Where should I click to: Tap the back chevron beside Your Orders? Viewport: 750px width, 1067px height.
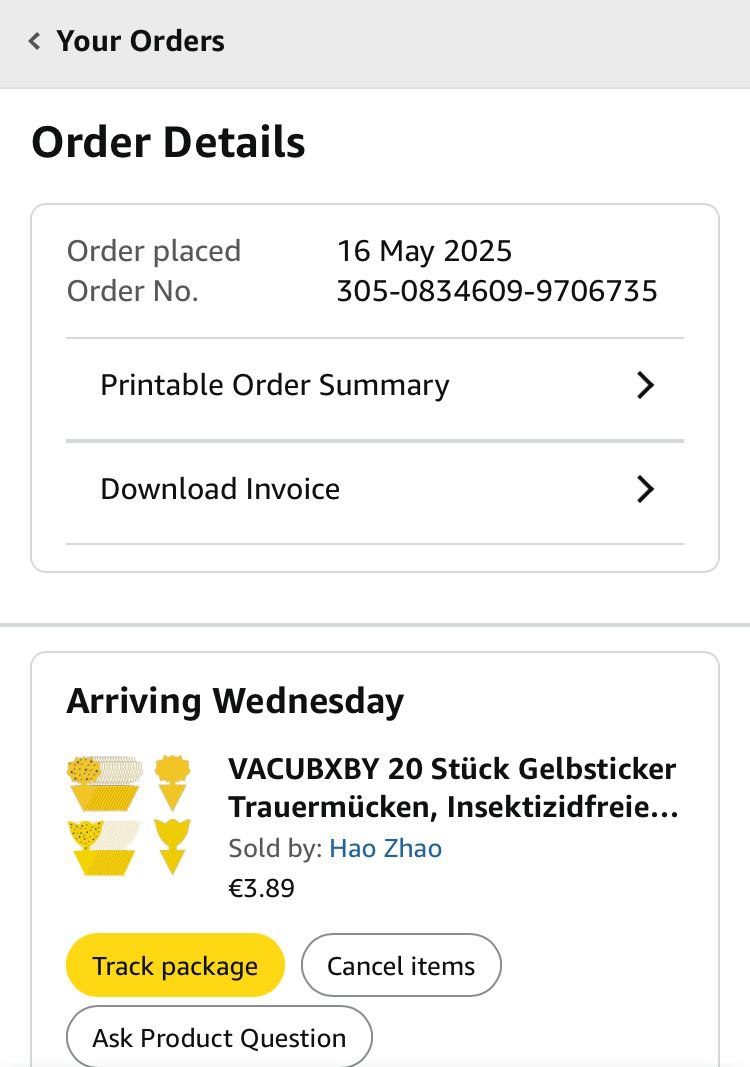point(35,42)
